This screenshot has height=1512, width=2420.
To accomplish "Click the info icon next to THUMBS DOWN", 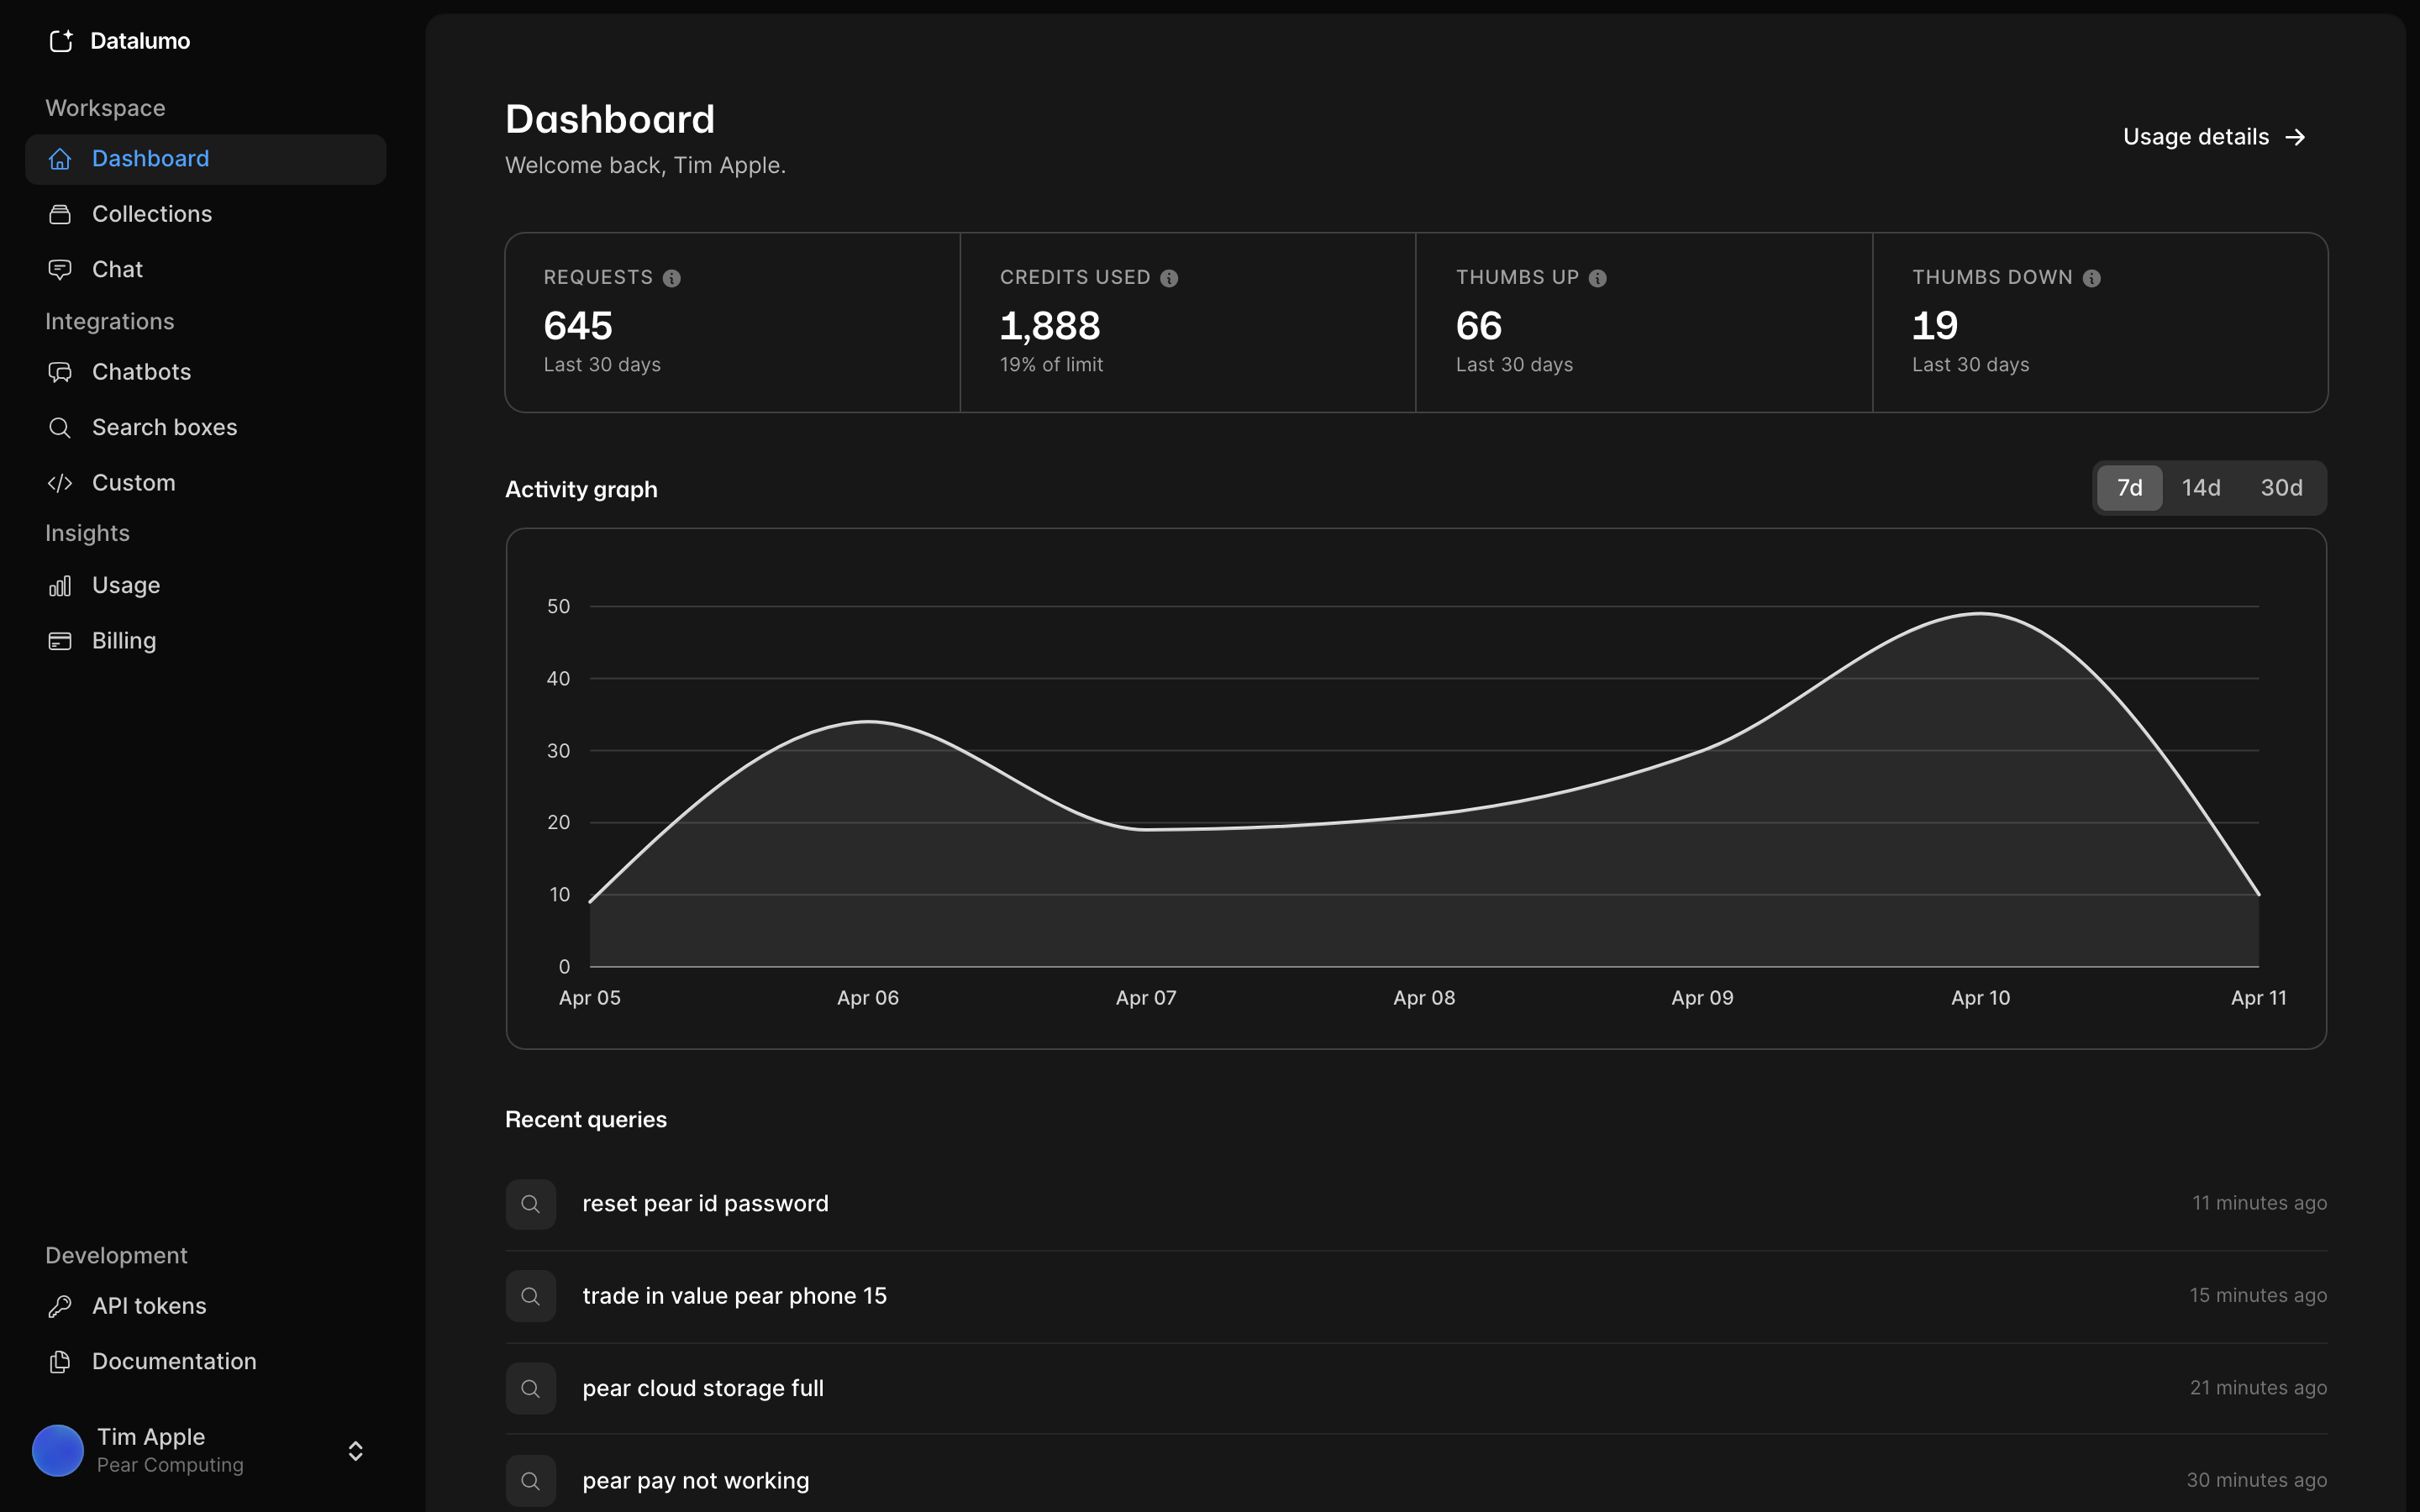I will point(2092,277).
